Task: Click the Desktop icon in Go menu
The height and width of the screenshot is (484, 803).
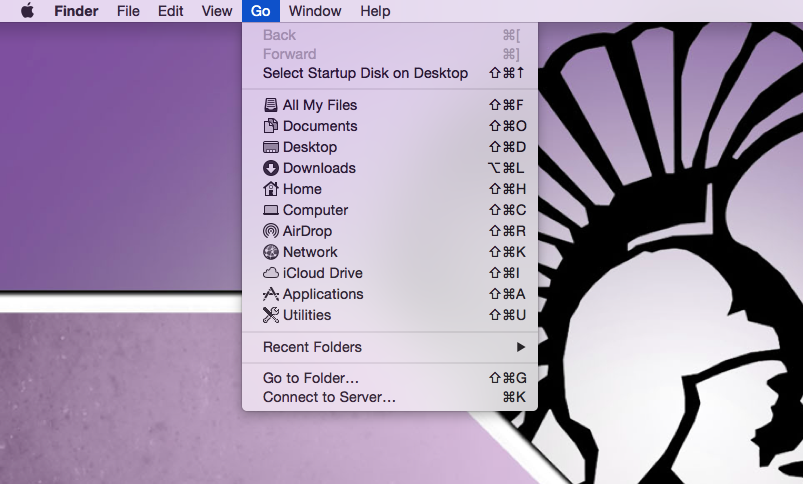Action: [x=270, y=147]
